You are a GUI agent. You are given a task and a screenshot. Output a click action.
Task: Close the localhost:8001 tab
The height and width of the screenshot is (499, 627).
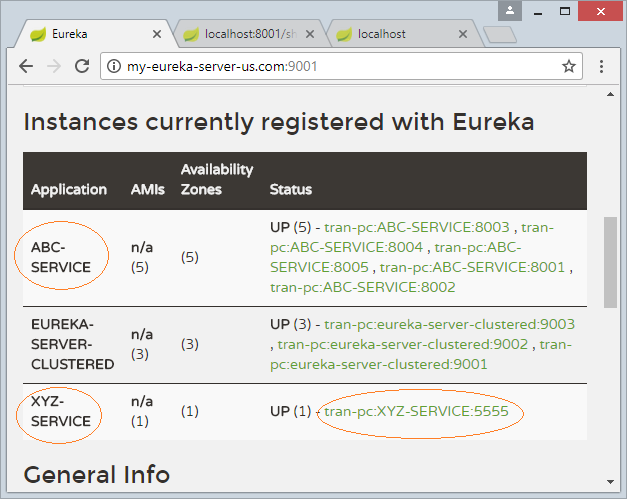point(310,34)
